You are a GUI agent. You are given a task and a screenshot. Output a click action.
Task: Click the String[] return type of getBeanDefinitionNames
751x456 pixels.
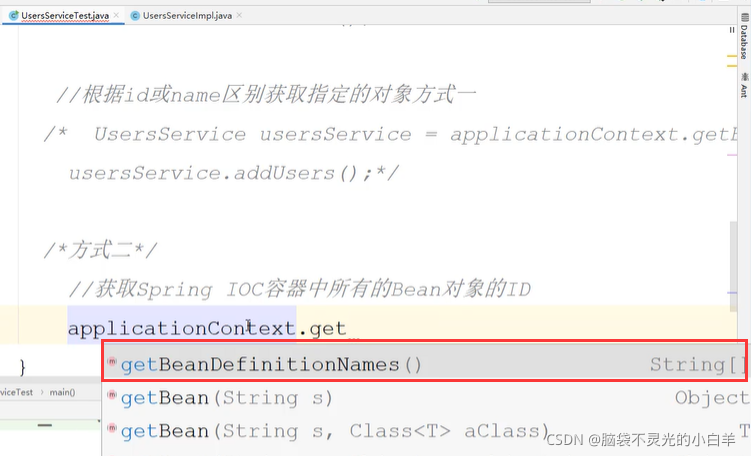pos(698,365)
